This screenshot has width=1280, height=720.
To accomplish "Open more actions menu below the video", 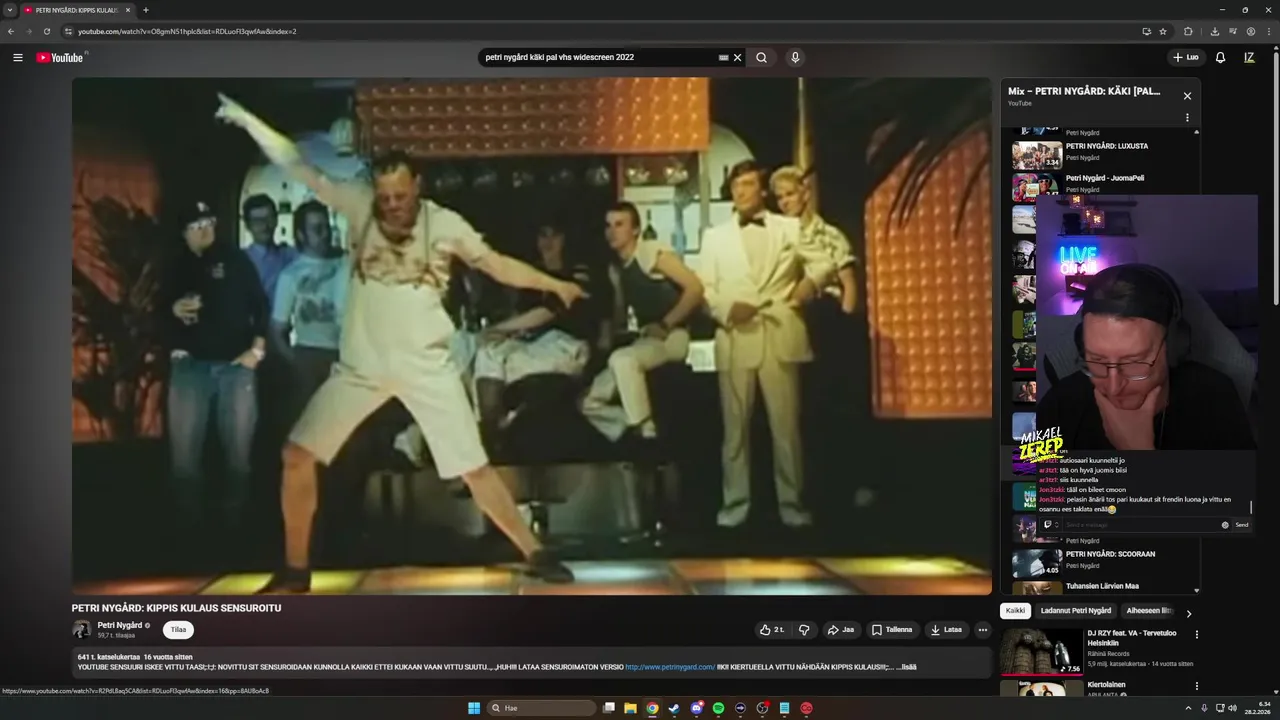I will click(x=983, y=630).
